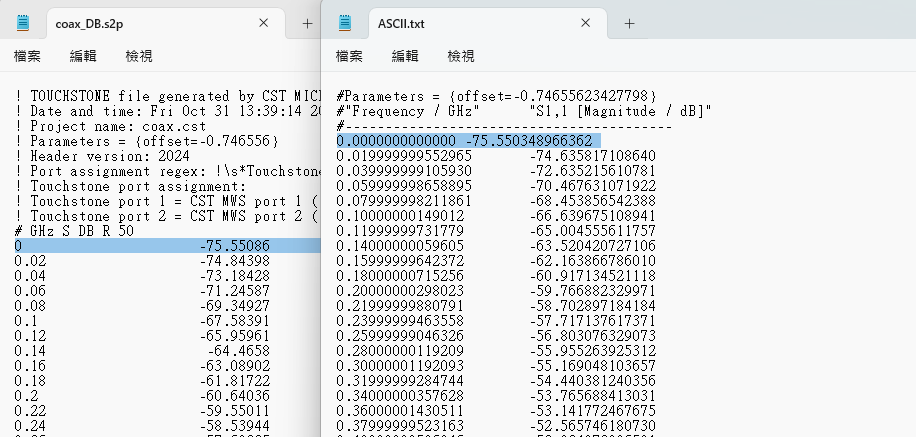Open 檢視 menu in coax_DB.s2p window

click(139, 56)
